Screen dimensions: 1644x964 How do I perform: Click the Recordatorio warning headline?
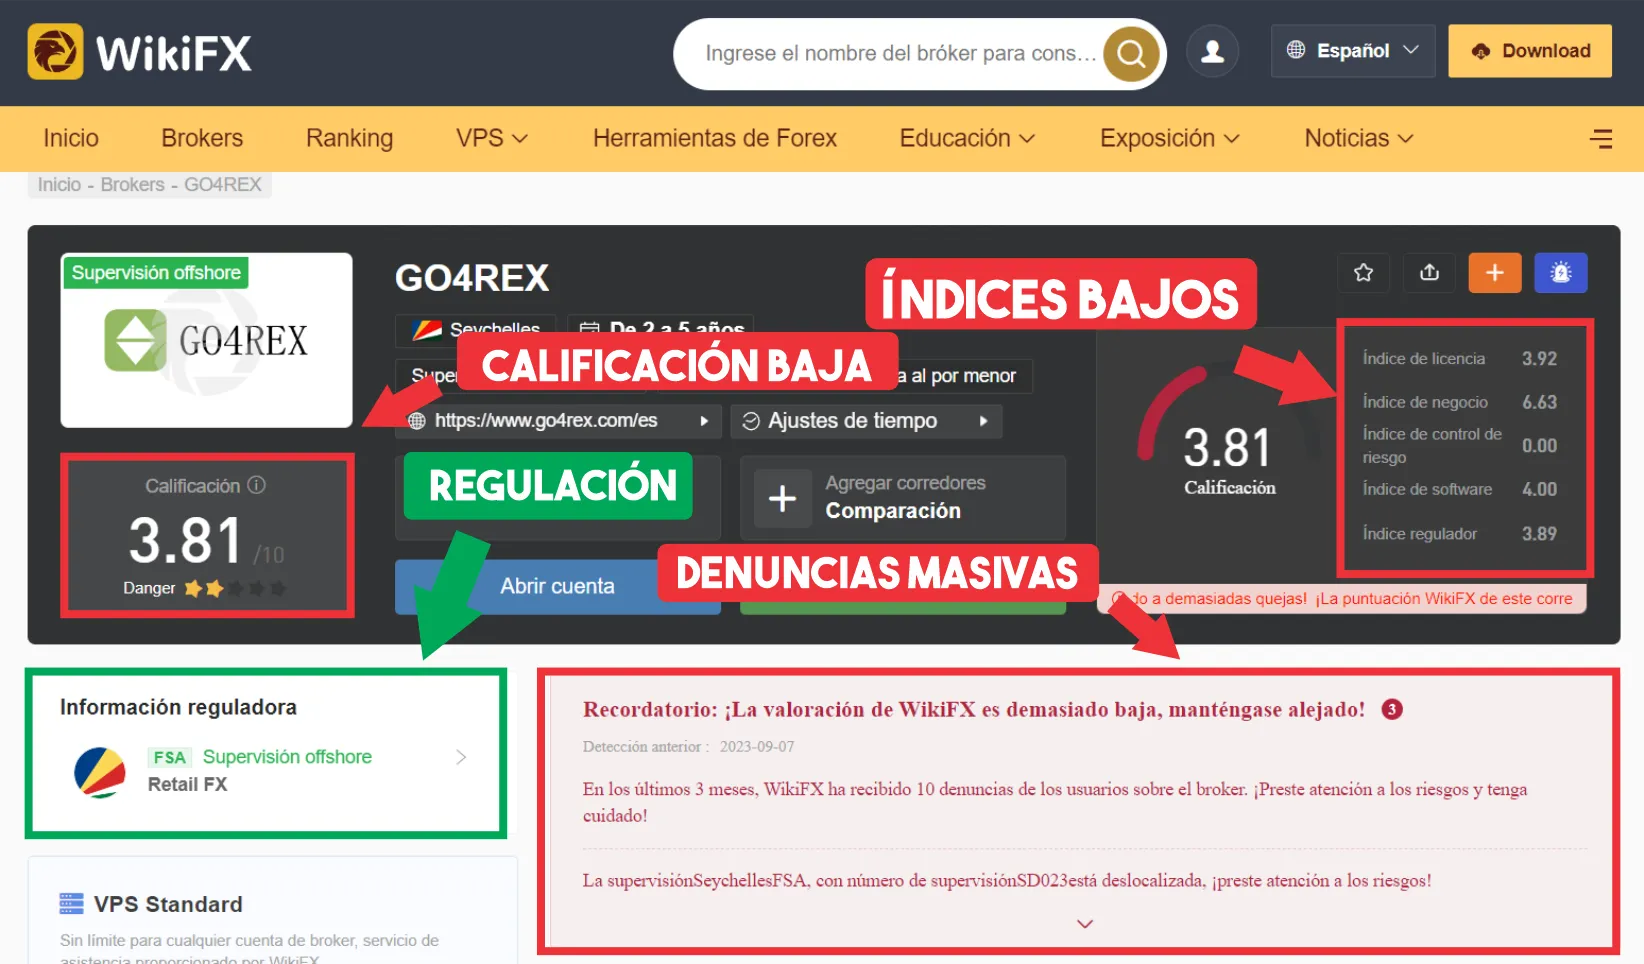[x=974, y=709]
